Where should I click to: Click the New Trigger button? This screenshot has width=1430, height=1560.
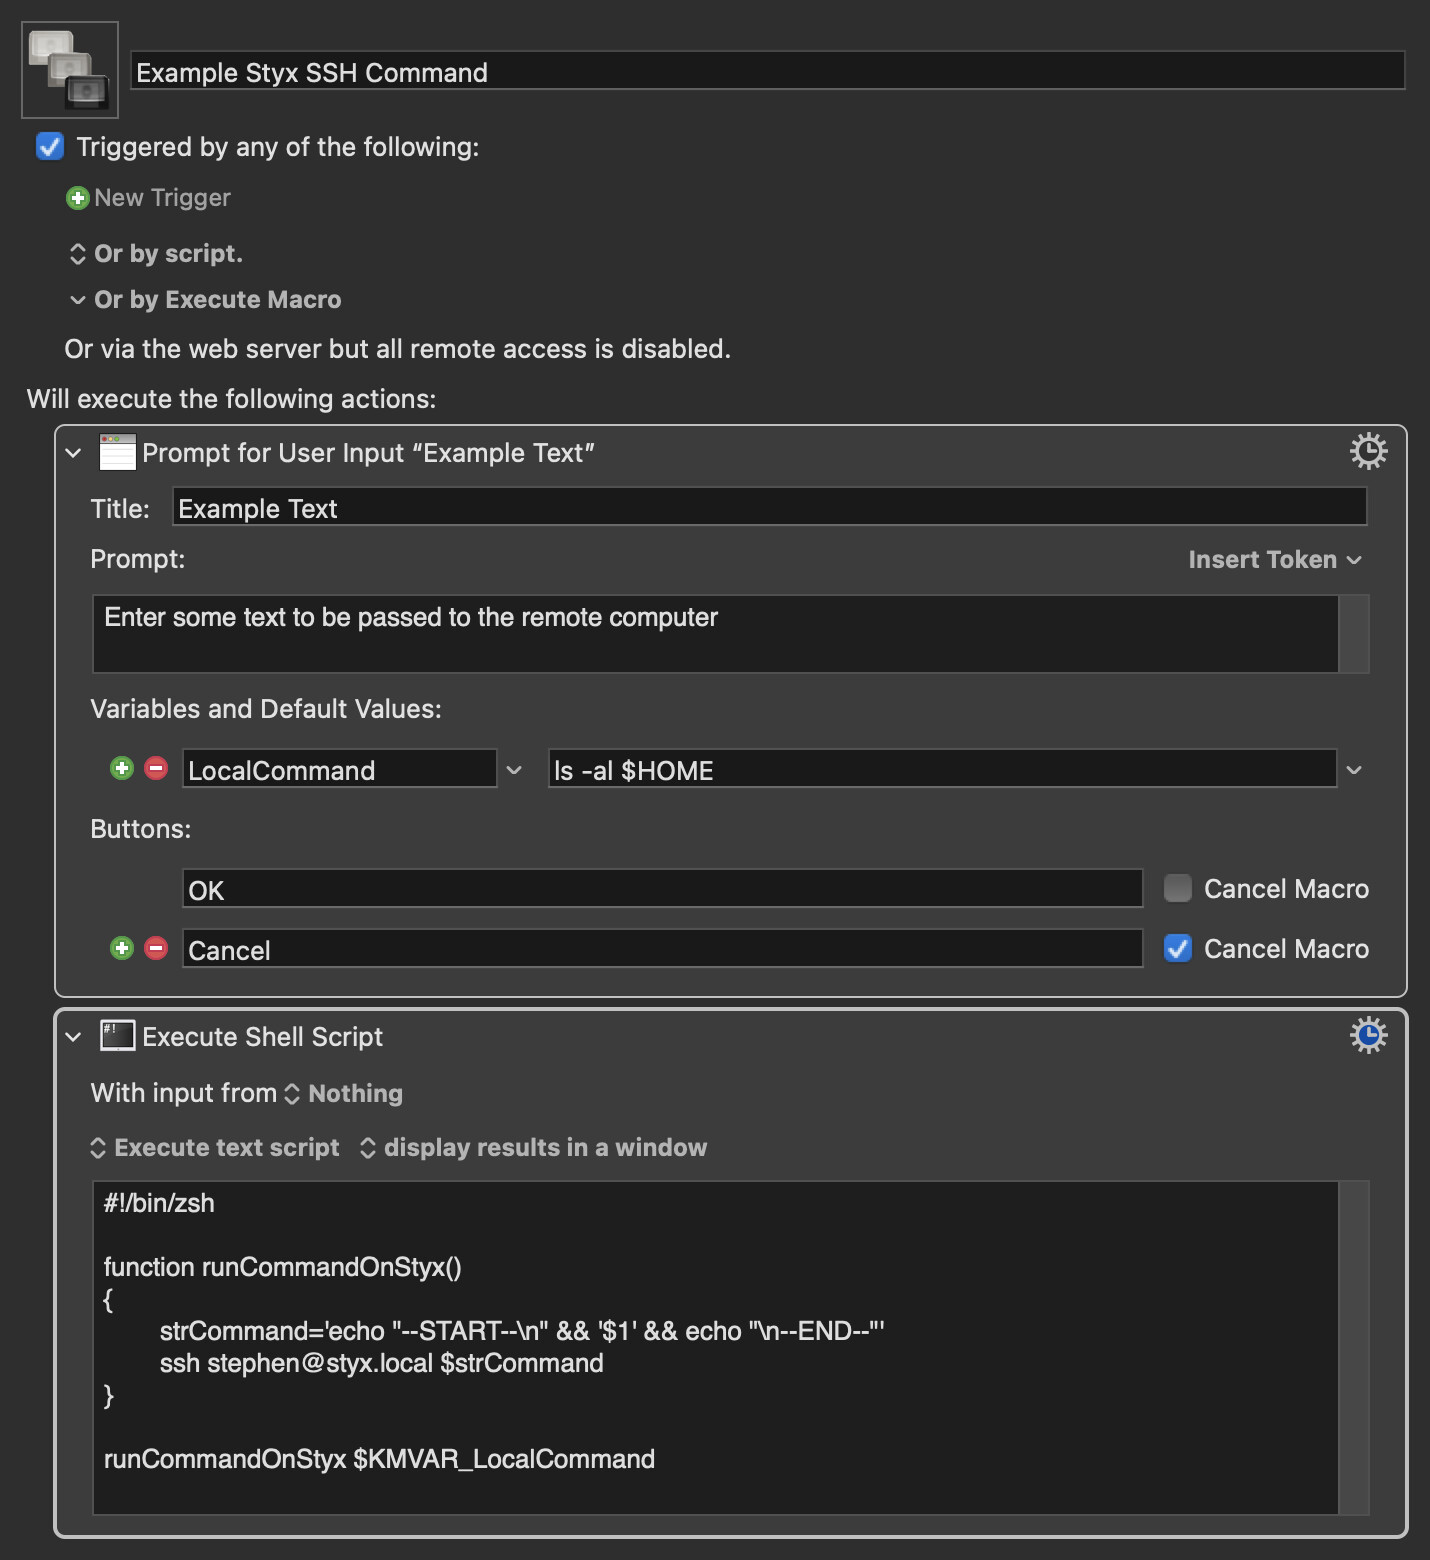point(162,198)
